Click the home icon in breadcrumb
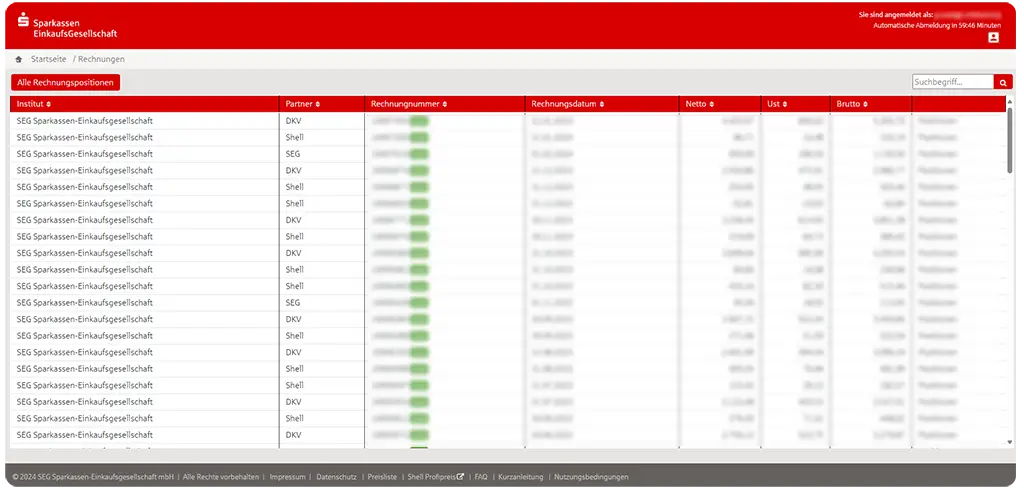1024x490 pixels. (18, 60)
